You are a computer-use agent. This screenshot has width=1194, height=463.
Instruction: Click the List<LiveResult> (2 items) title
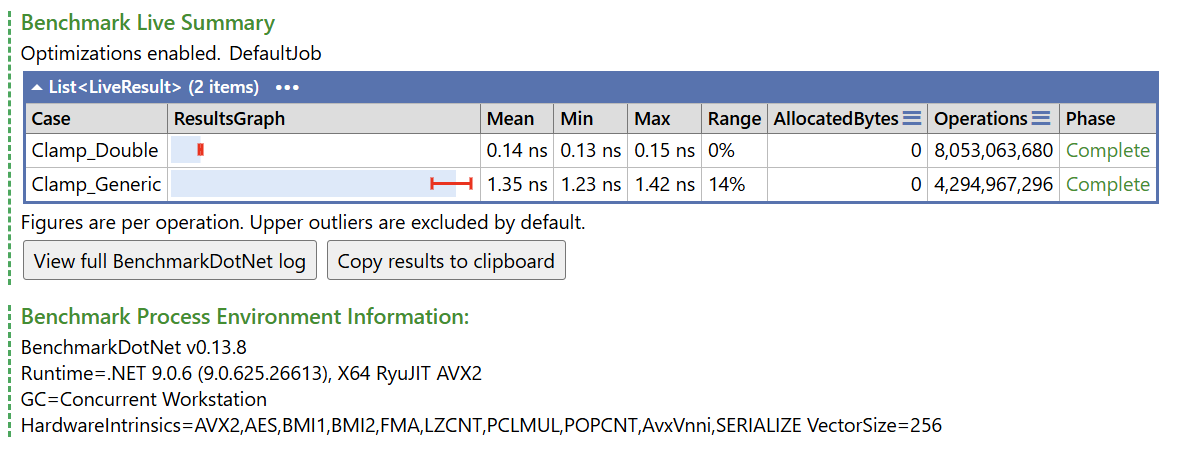[153, 87]
